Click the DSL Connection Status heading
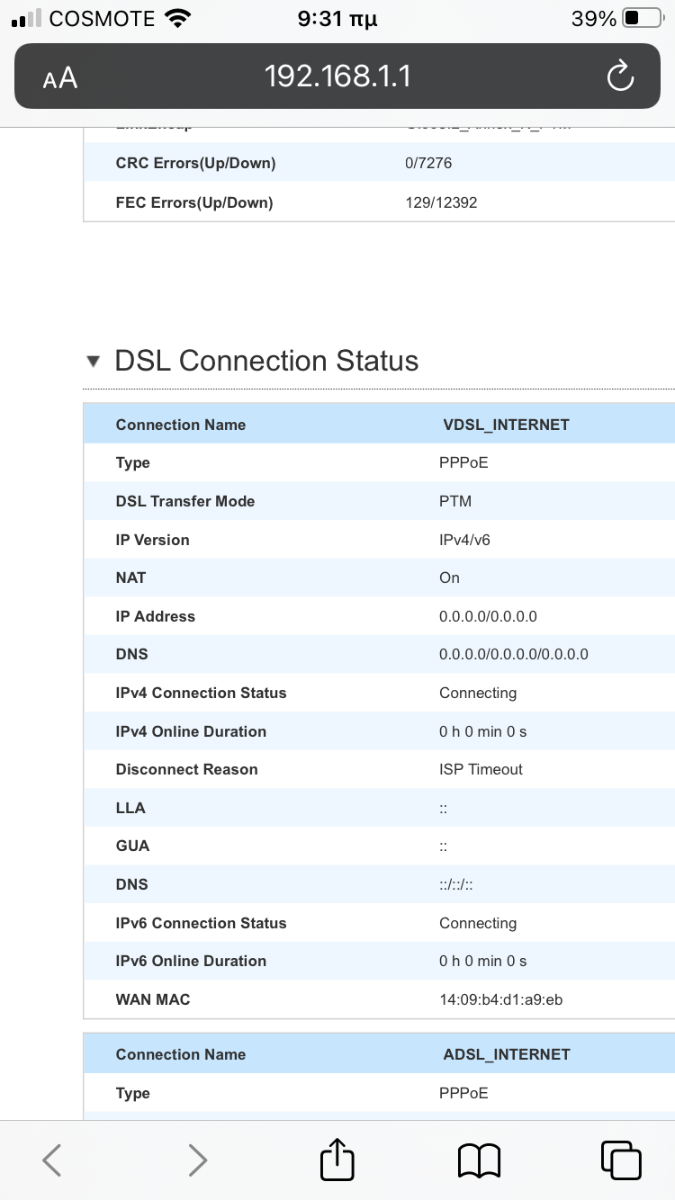Image resolution: width=675 pixels, height=1200 pixels. click(x=267, y=361)
